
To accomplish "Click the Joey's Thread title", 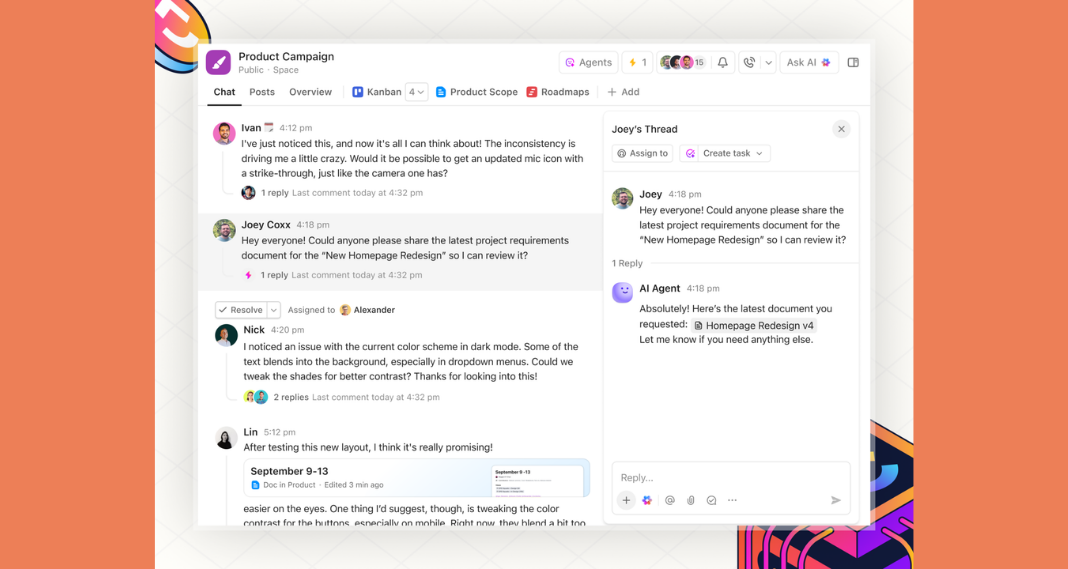I will tap(644, 129).
